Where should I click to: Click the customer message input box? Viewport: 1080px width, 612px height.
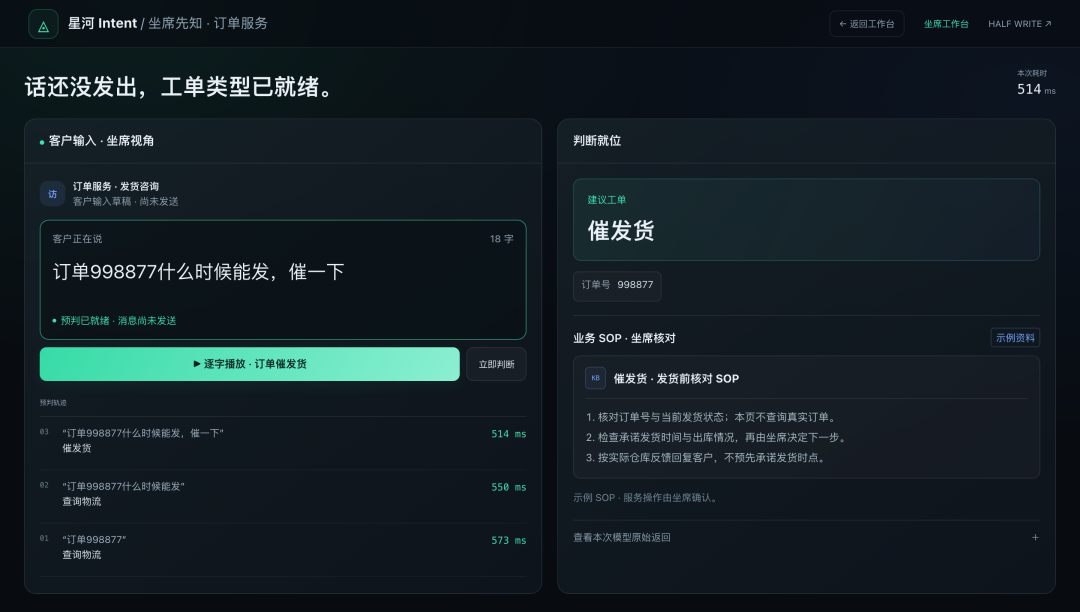283,279
